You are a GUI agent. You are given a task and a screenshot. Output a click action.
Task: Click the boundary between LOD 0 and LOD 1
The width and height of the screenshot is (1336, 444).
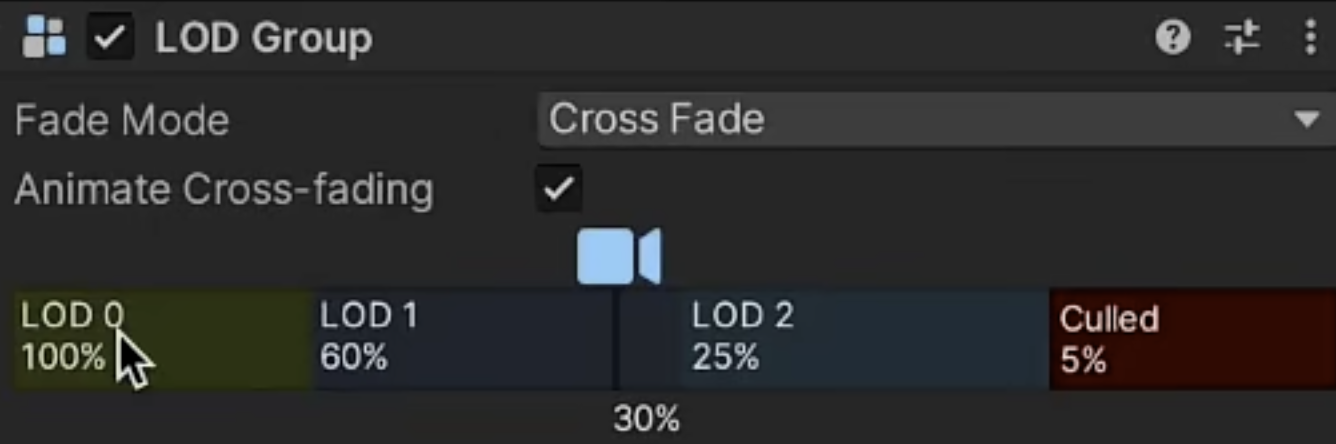pyautogui.click(x=314, y=340)
